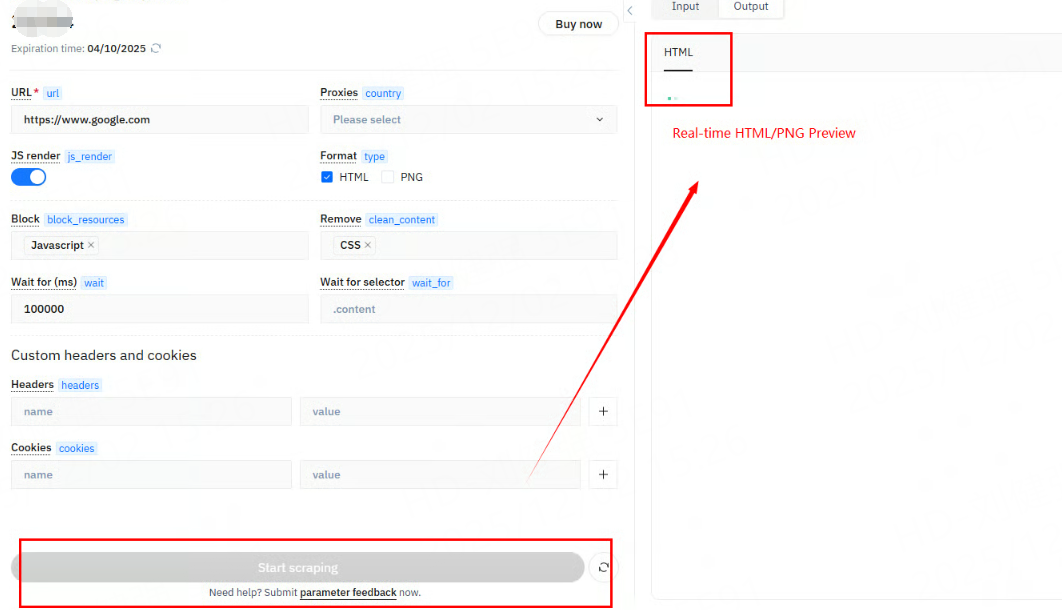Collapse the left panel with chevron arrow
1062x610 pixels.
(630, 10)
